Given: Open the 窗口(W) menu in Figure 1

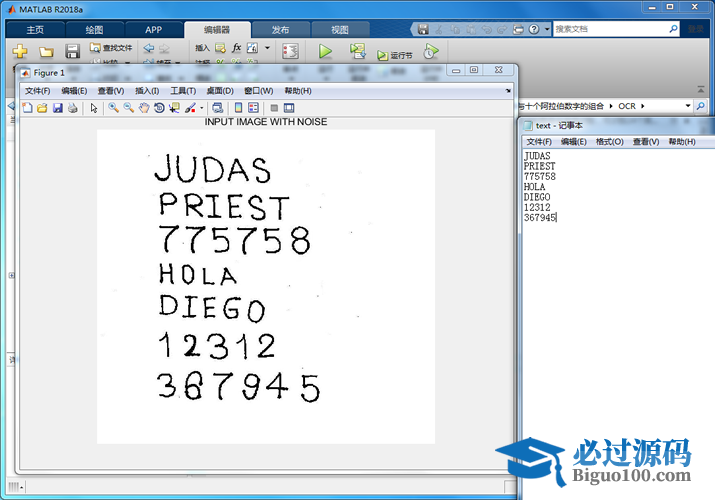Looking at the screenshot, I should pos(259,91).
